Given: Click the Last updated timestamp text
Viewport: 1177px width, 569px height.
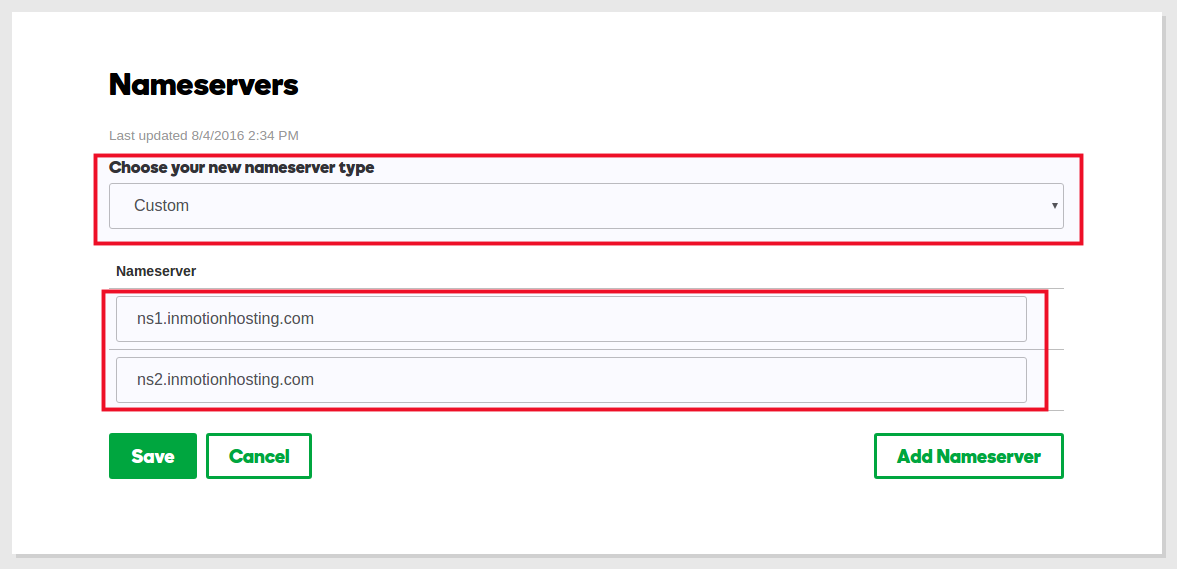Looking at the screenshot, I should point(203,135).
